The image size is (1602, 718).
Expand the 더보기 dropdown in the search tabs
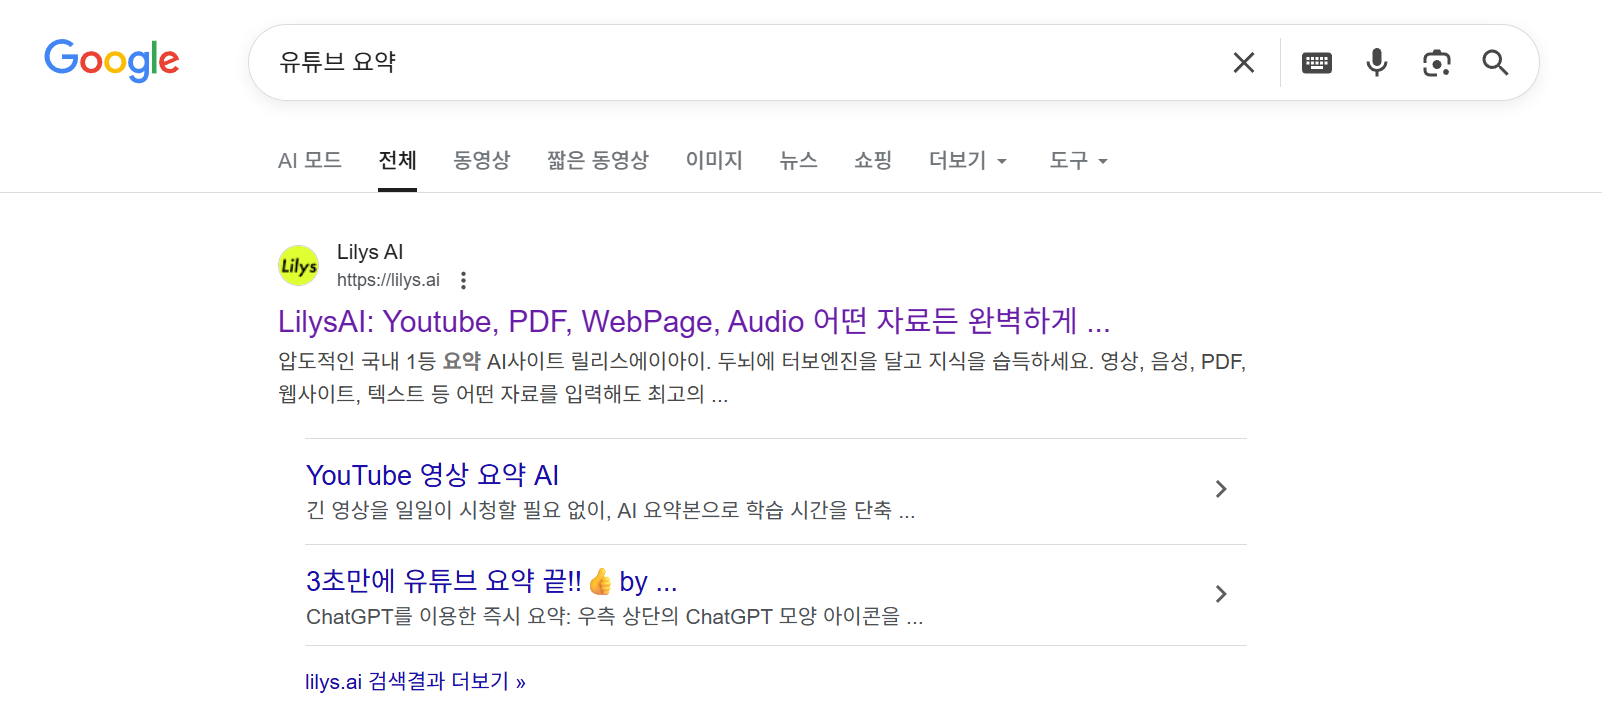click(x=967, y=161)
